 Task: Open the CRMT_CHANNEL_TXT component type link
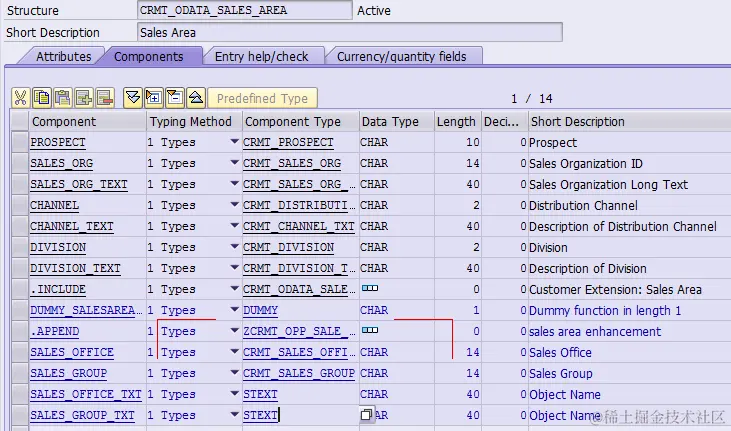[x=299, y=226]
